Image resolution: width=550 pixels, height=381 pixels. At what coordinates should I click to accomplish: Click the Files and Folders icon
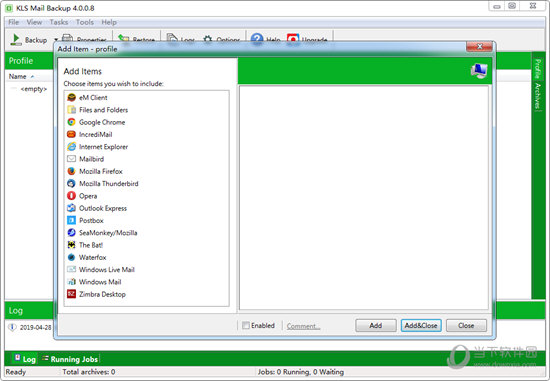(72, 110)
